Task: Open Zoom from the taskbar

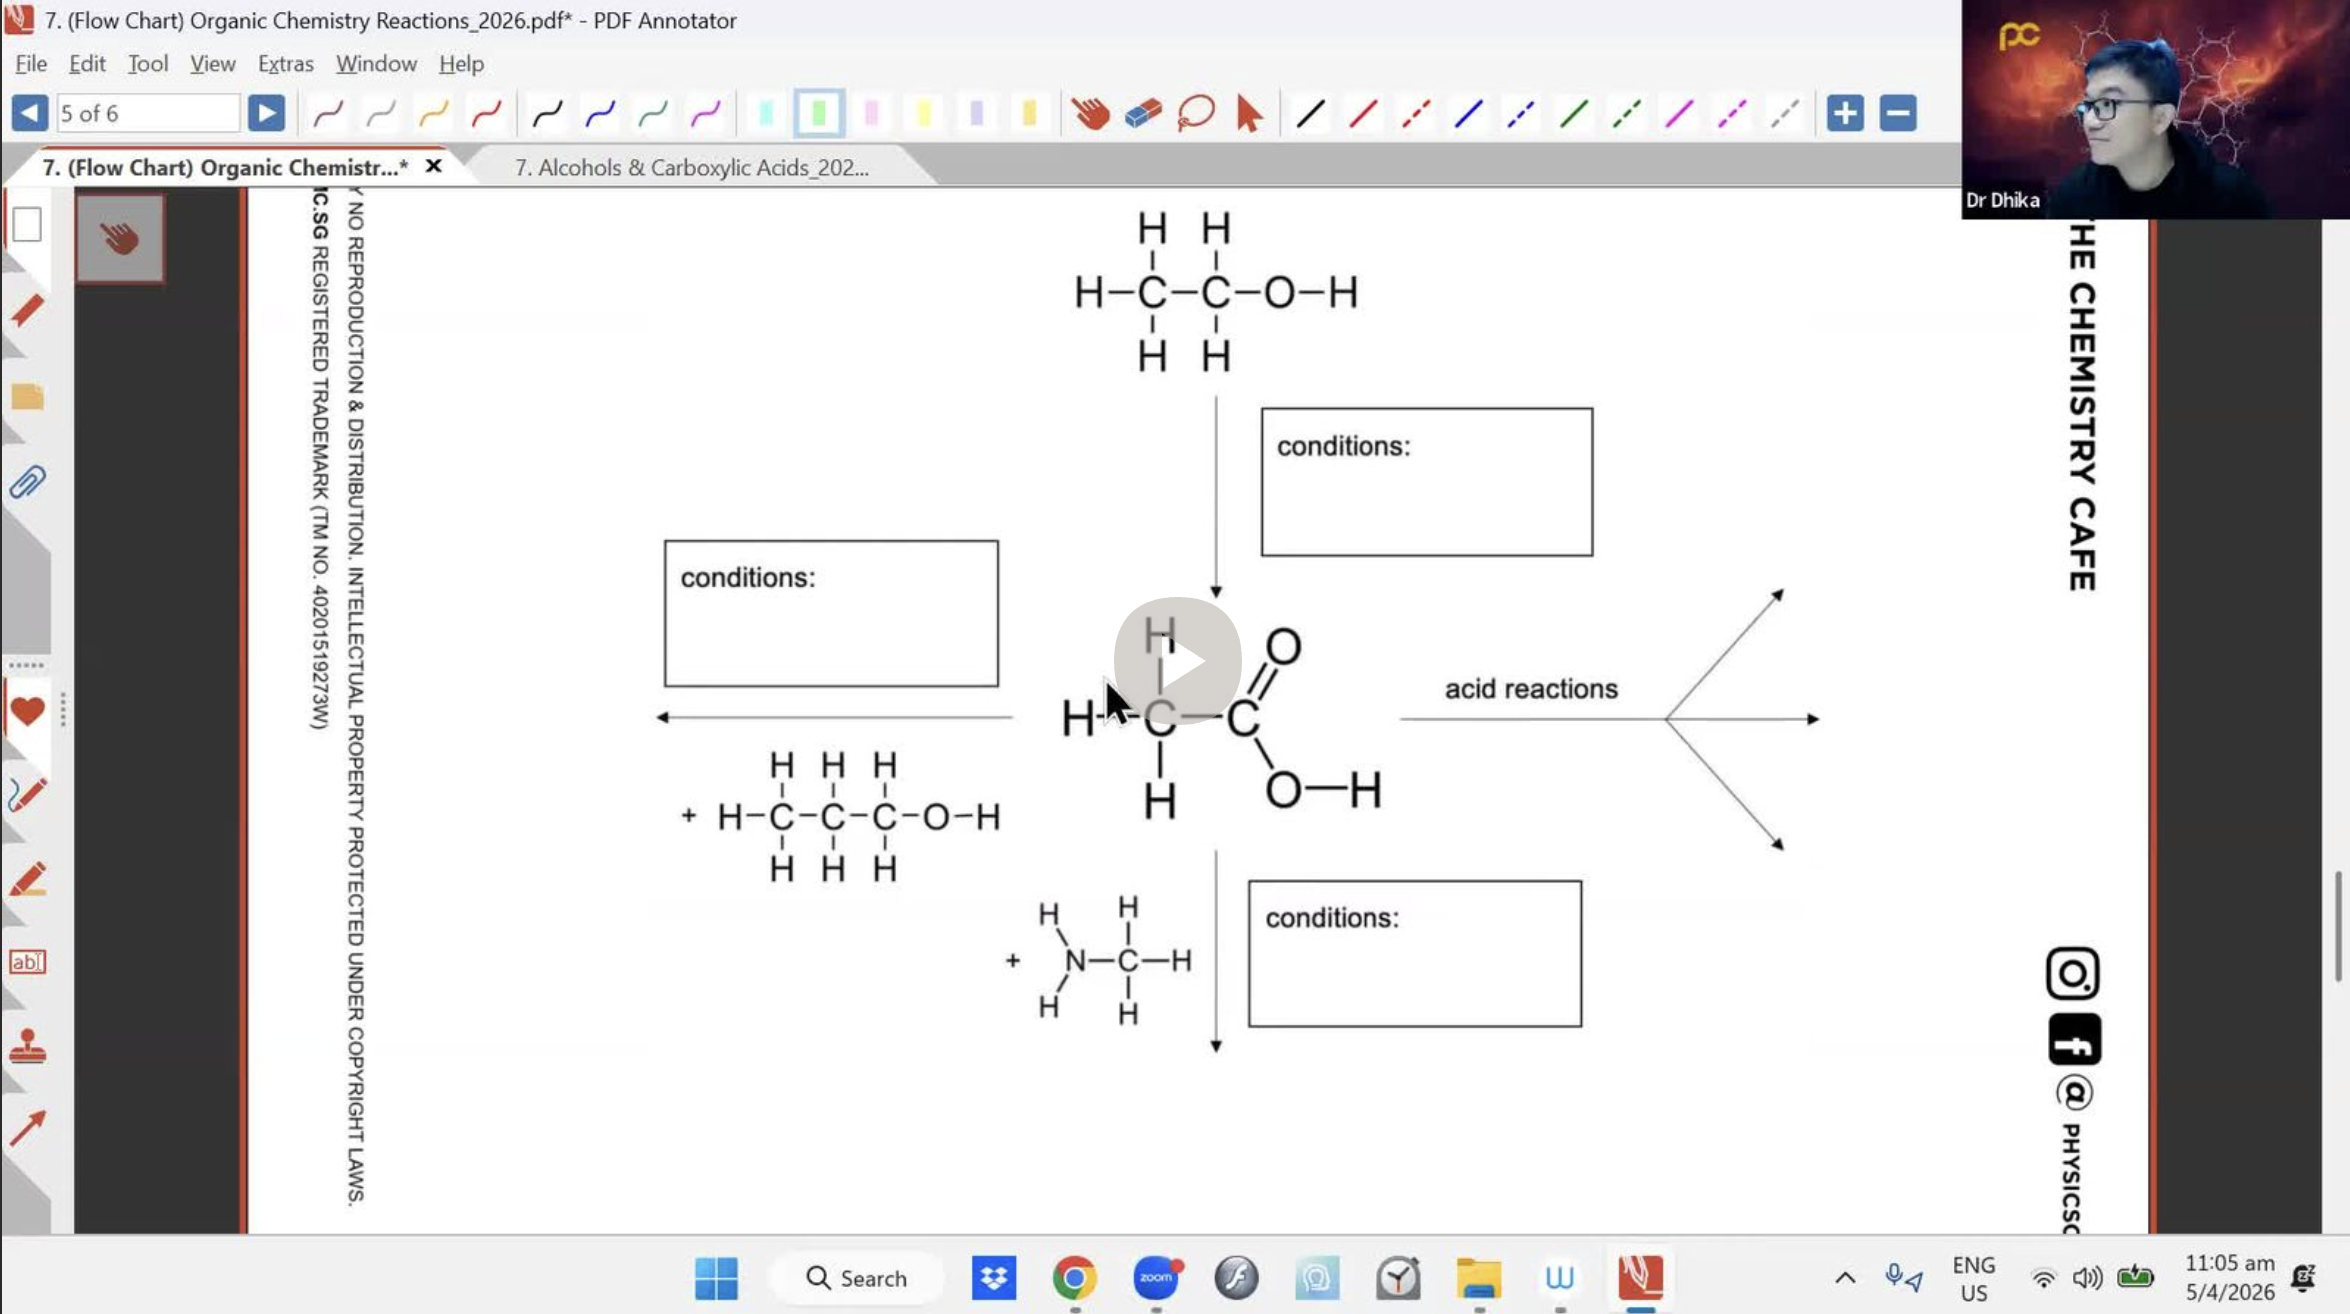Action: coord(1157,1278)
